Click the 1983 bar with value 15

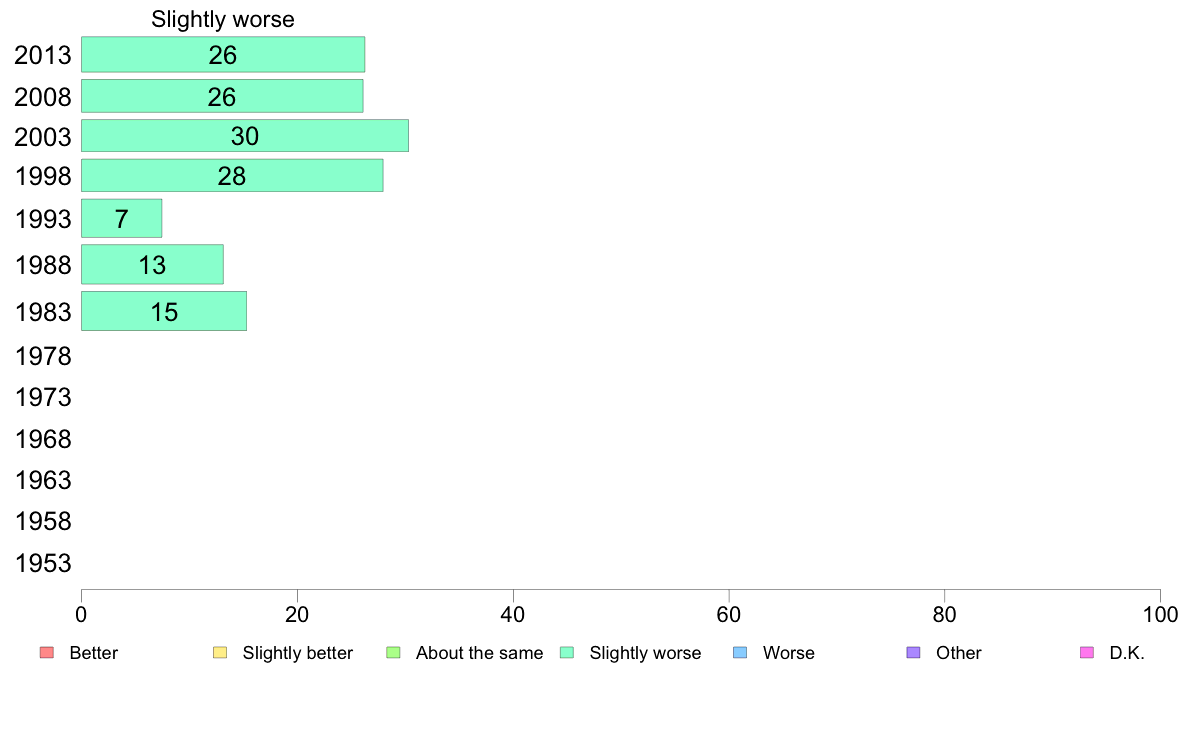pos(164,312)
